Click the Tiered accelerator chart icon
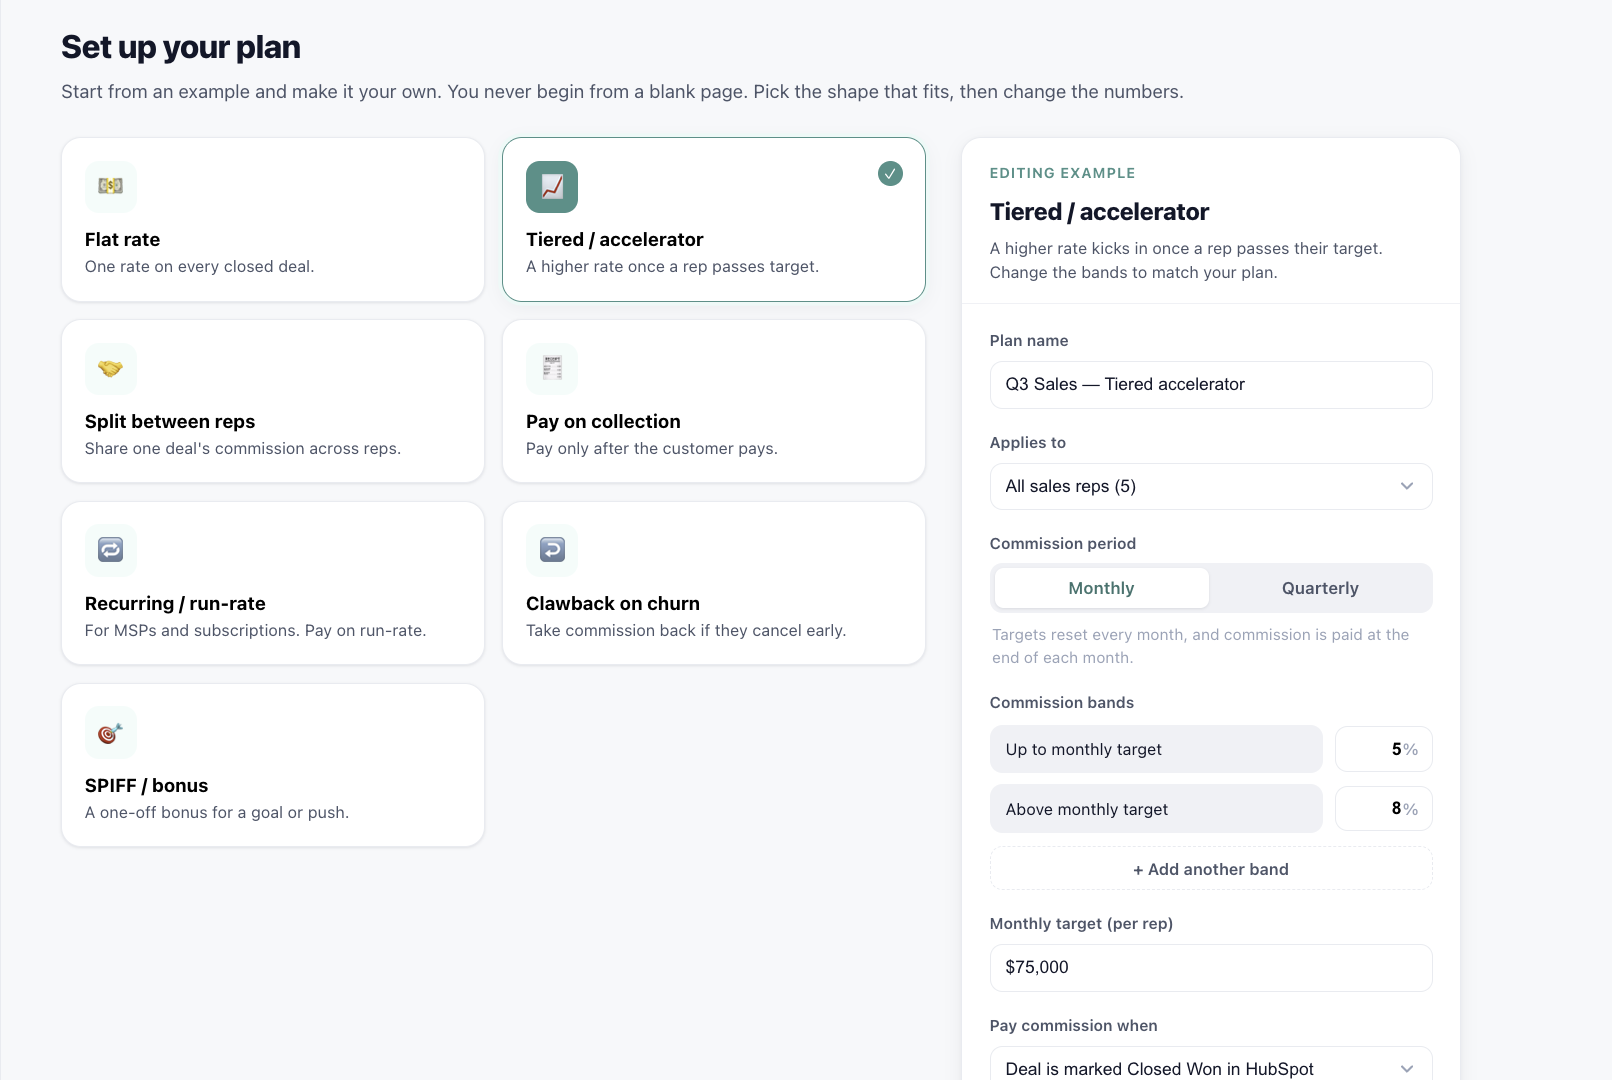Screen dimensions: 1612x1080 pos(552,187)
